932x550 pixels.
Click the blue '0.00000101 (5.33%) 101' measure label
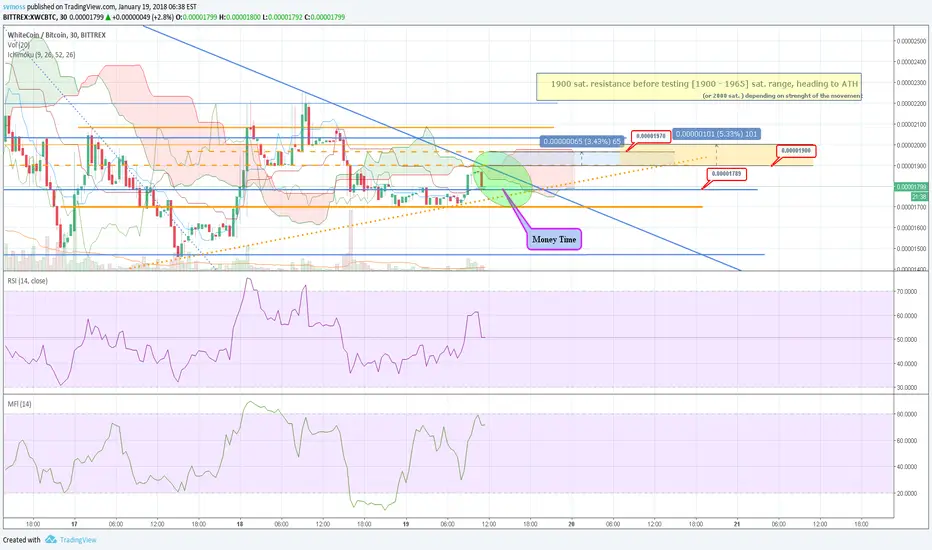[717, 134]
